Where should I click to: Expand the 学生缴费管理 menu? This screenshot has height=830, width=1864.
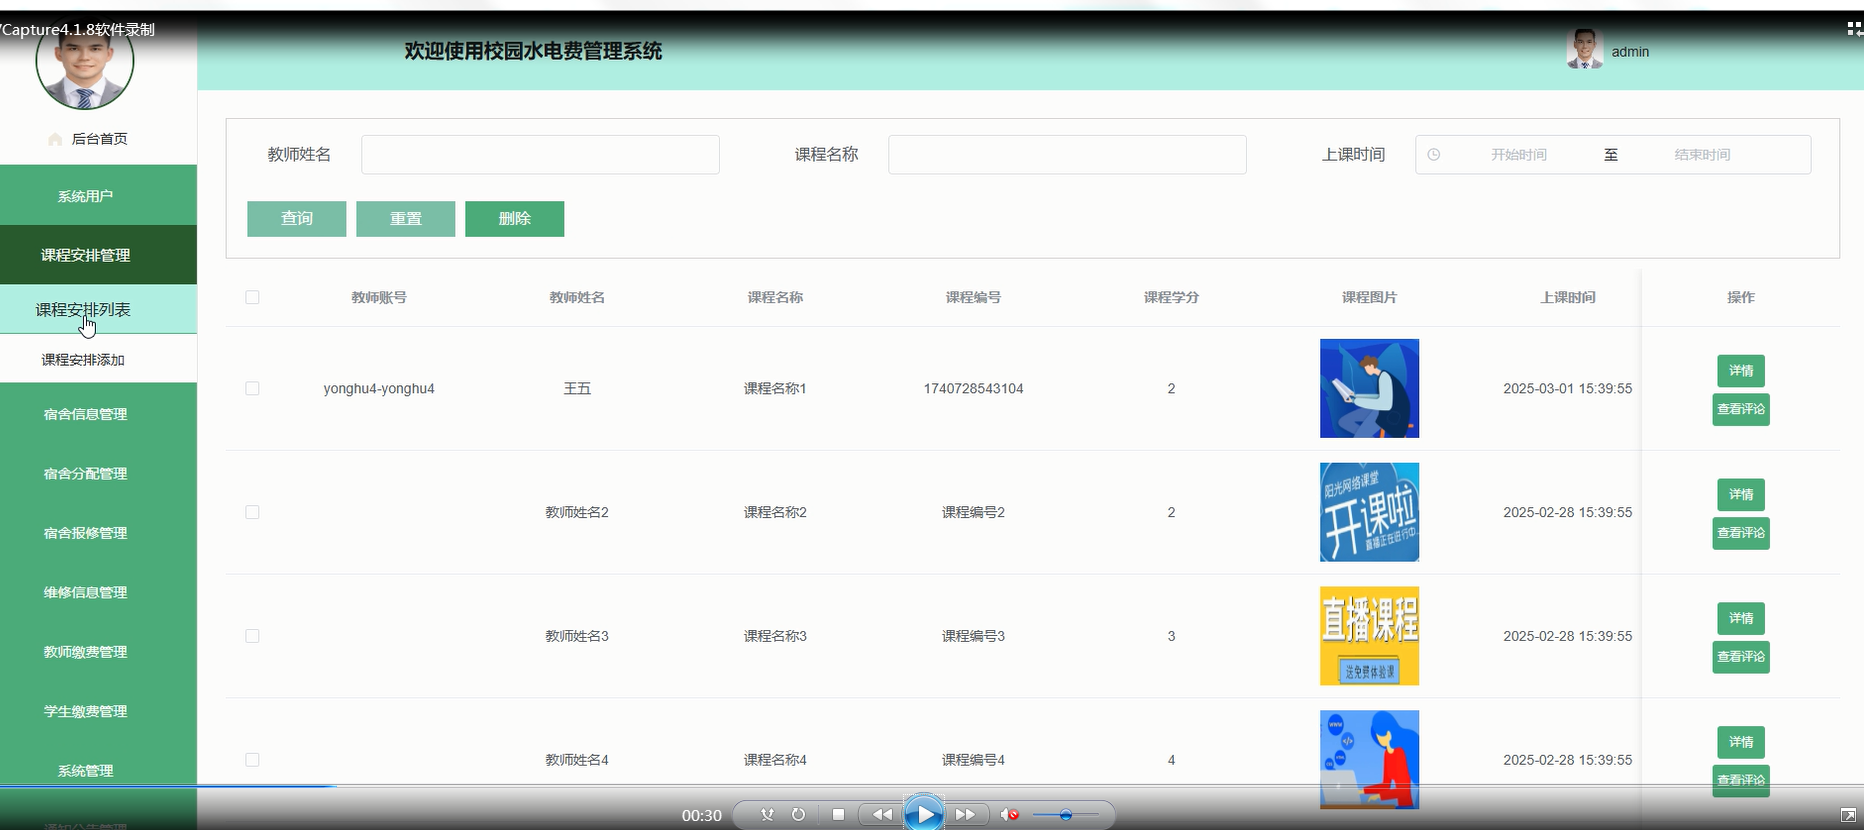98,711
